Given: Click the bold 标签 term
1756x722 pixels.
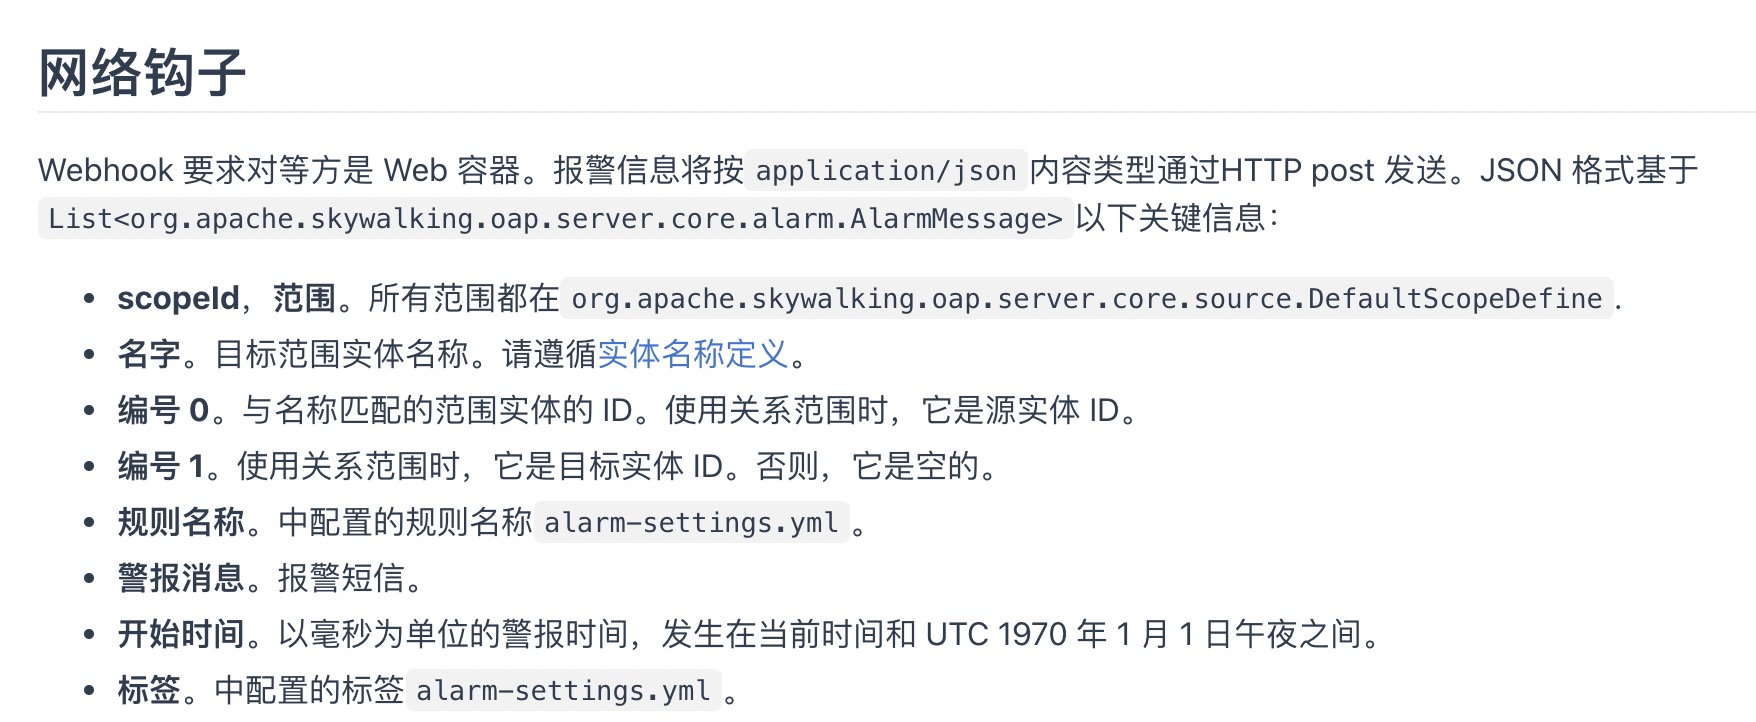Looking at the screenshot, I should [149, 690].
